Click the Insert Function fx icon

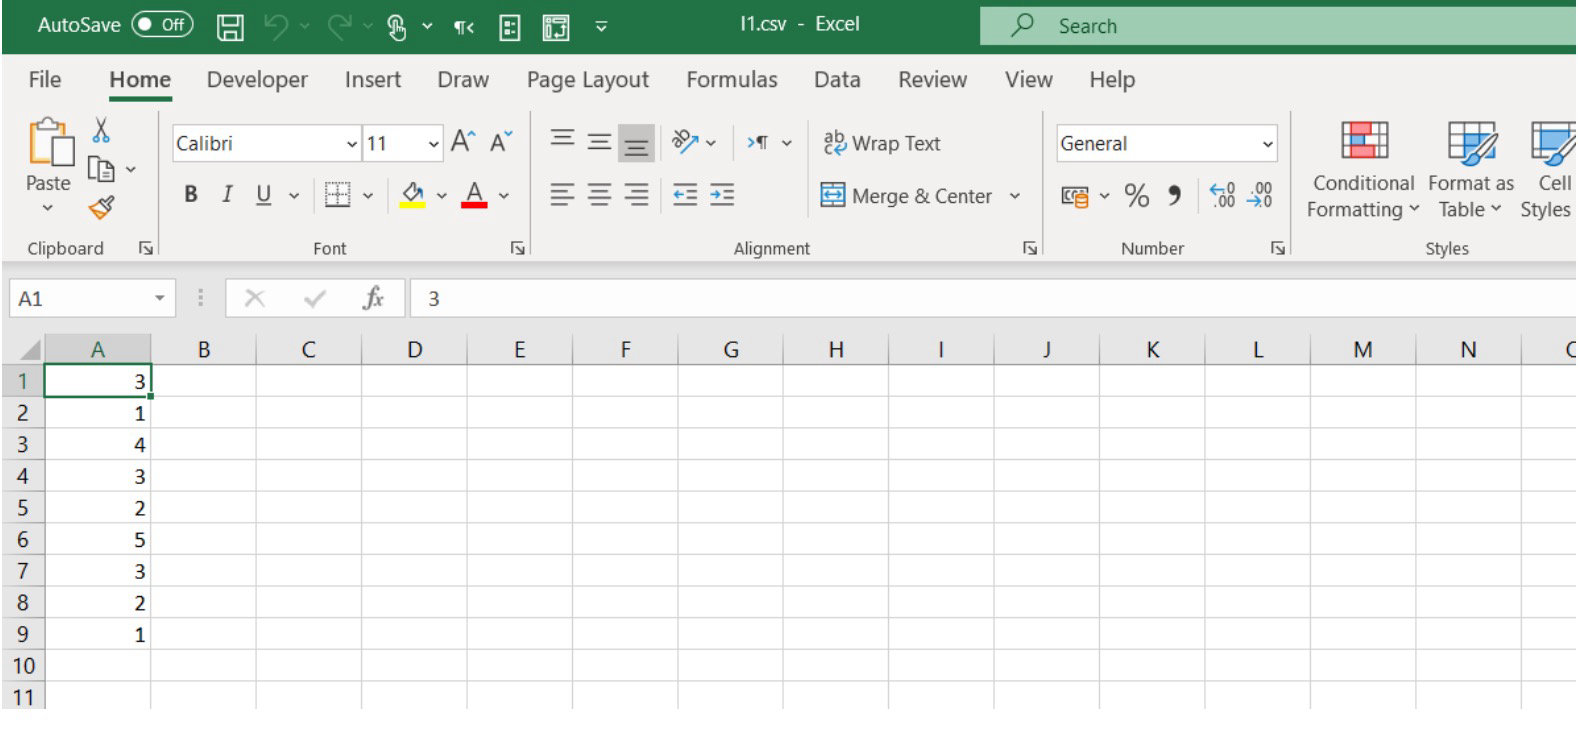[373, 298]
